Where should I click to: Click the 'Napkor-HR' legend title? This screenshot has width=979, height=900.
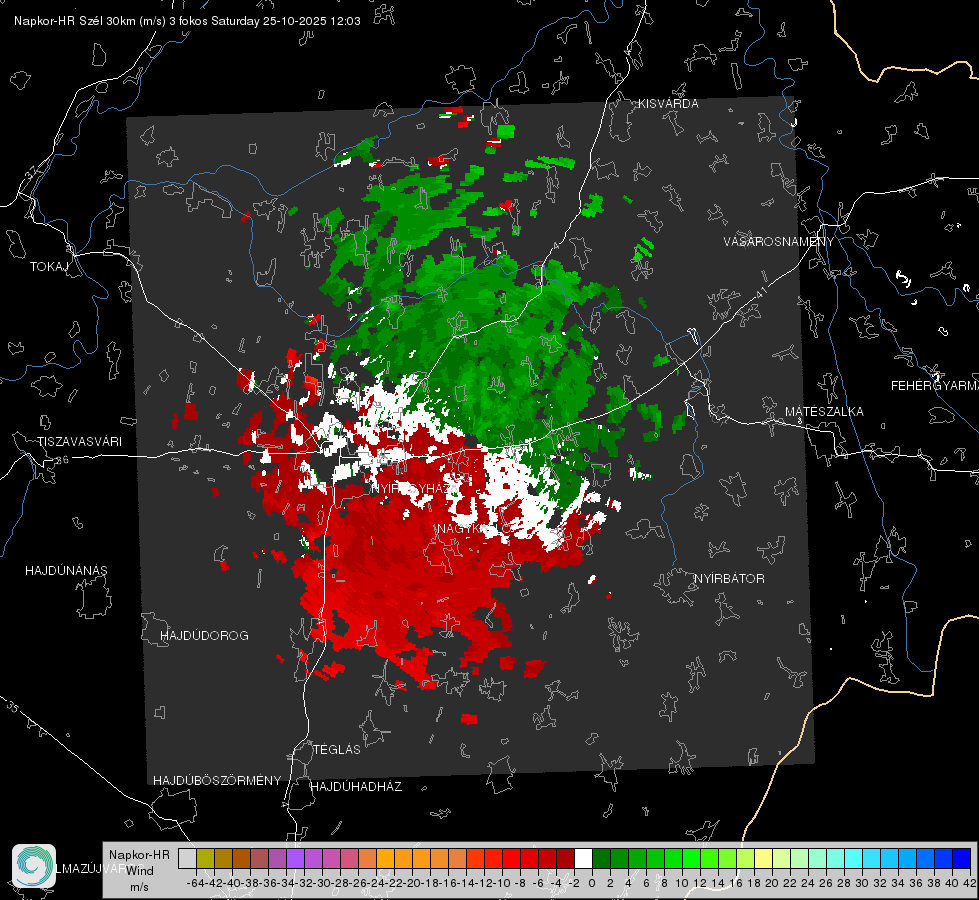(139, 855)
